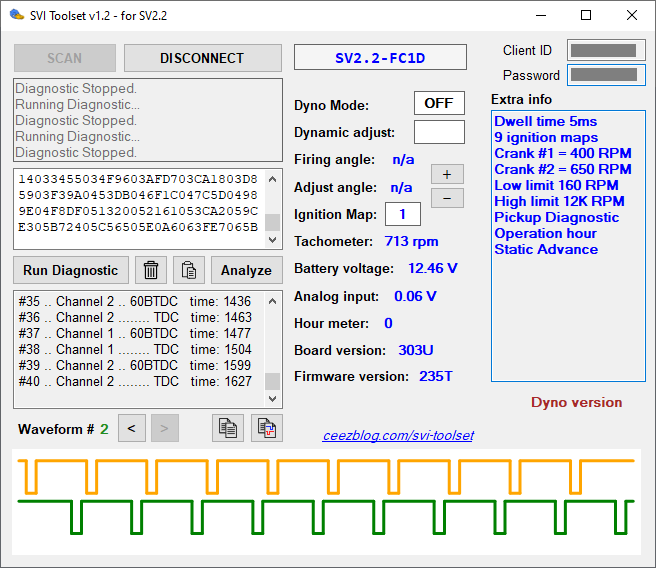Click Firmware version value 235T

click(x=436, y=376)
